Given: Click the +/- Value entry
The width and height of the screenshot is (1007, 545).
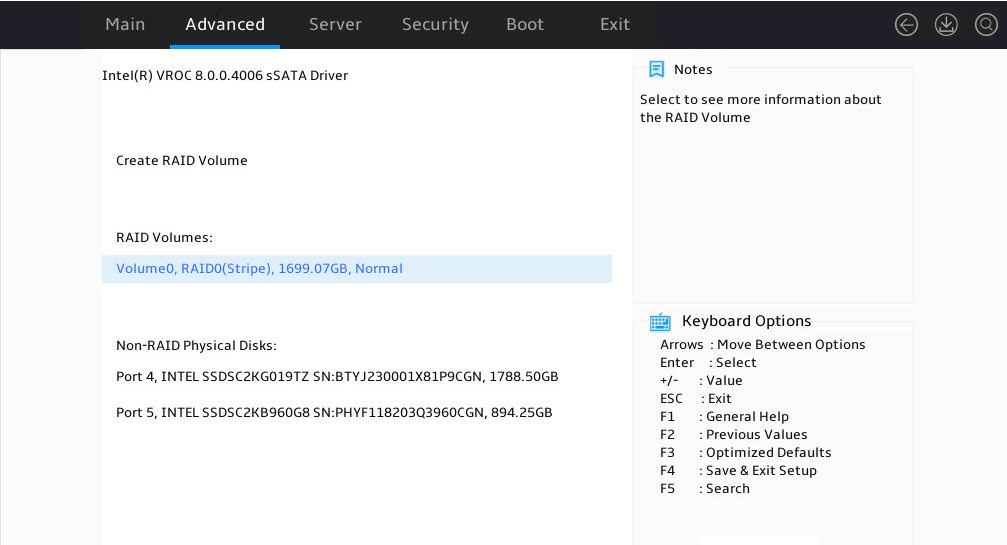Looking at the screenshot, I should tap(701, 381).
